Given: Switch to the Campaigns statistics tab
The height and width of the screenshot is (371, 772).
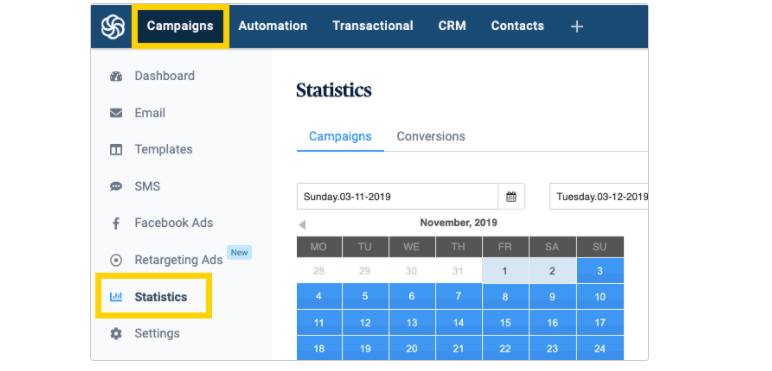Looking at the screenshot, I should coord(340,136).
